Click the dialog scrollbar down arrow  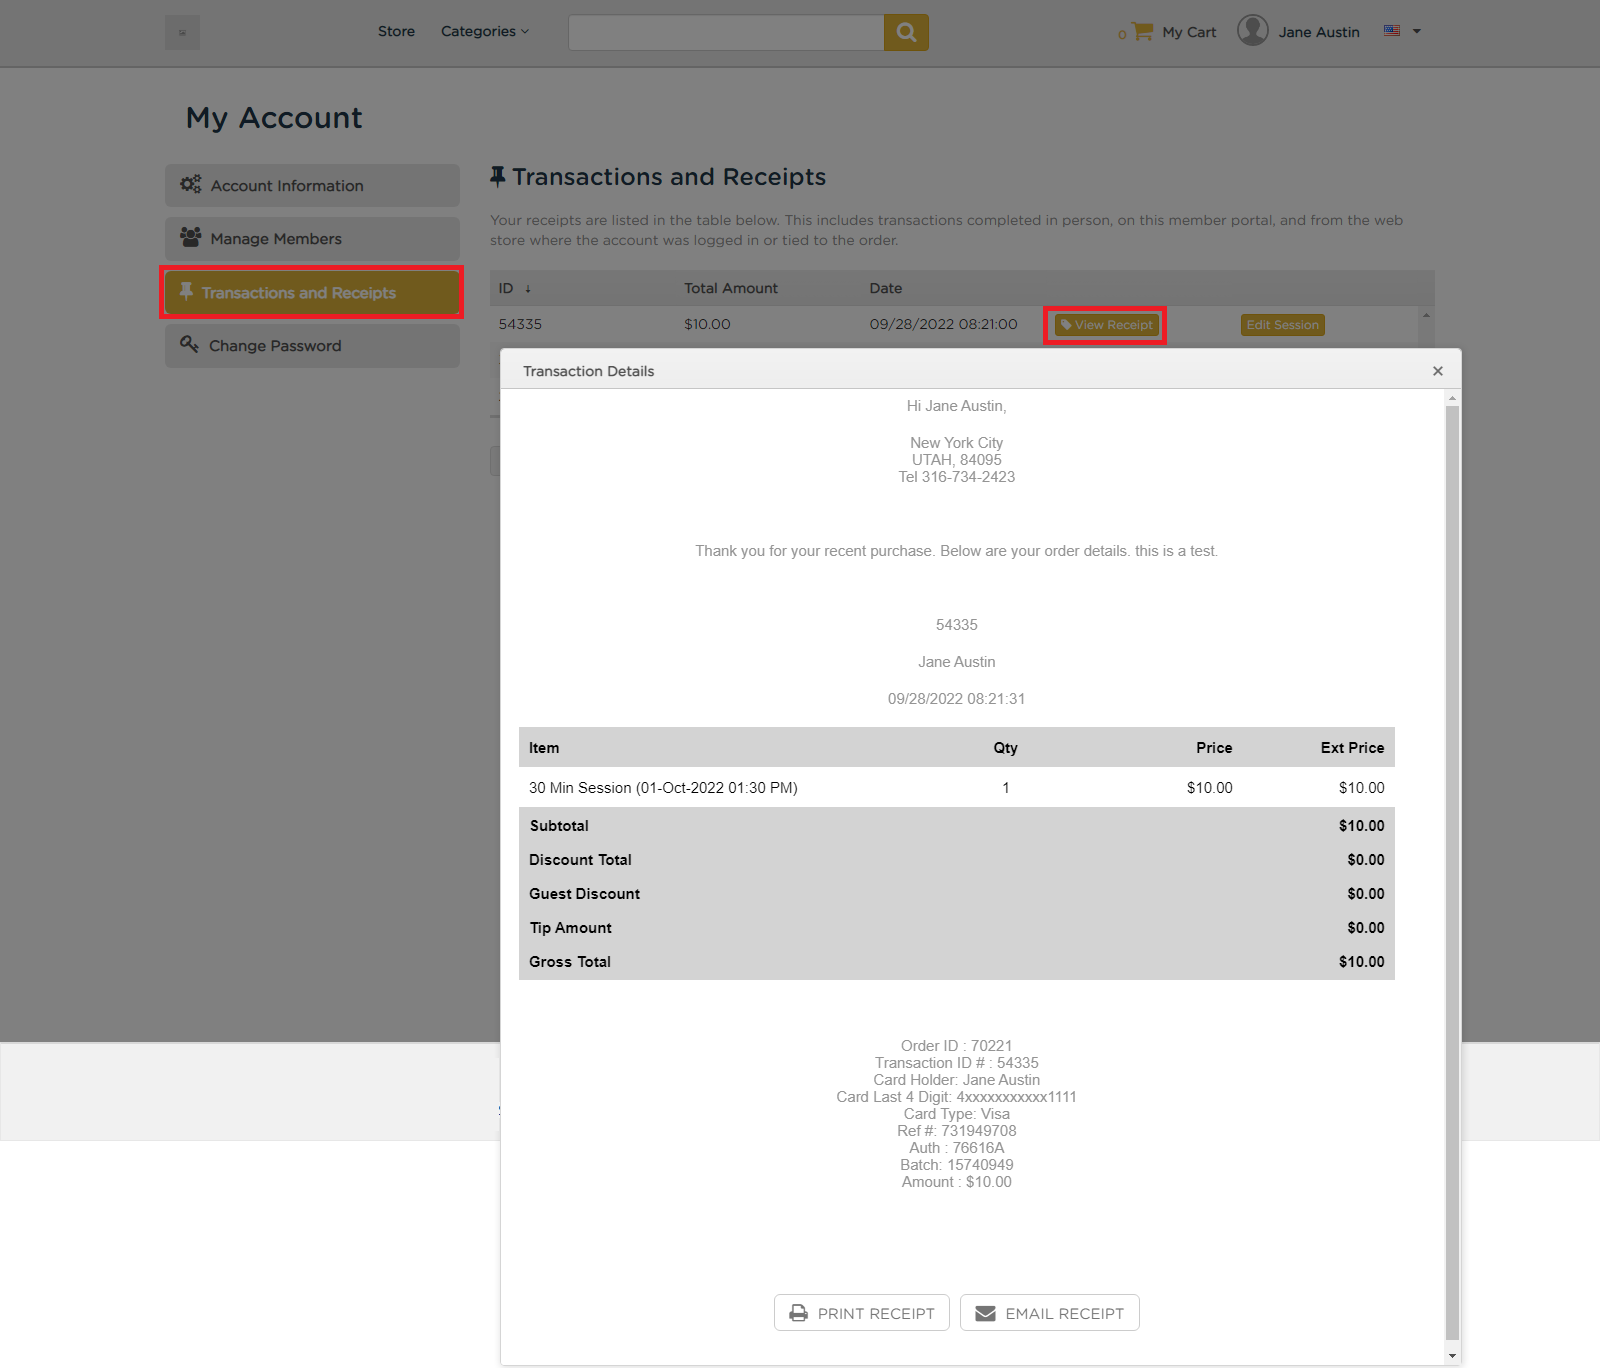pyautogui.click(x=1452, y=1356)
